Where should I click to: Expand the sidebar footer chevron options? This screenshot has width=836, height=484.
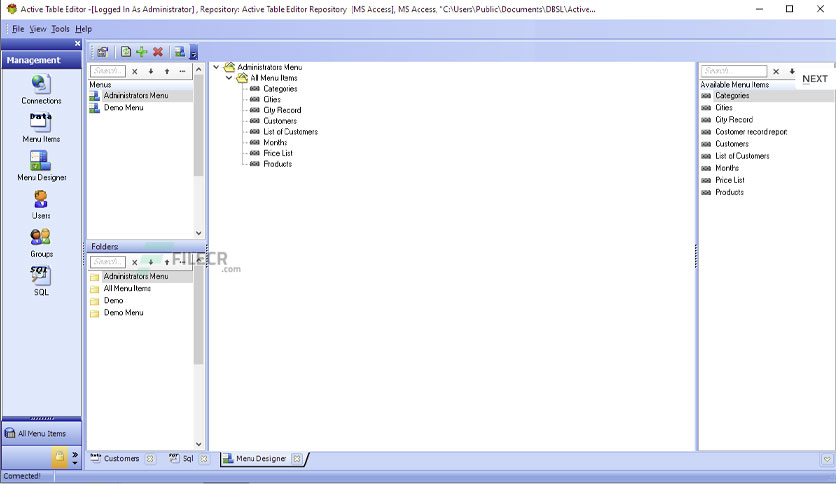pos(75,458)
